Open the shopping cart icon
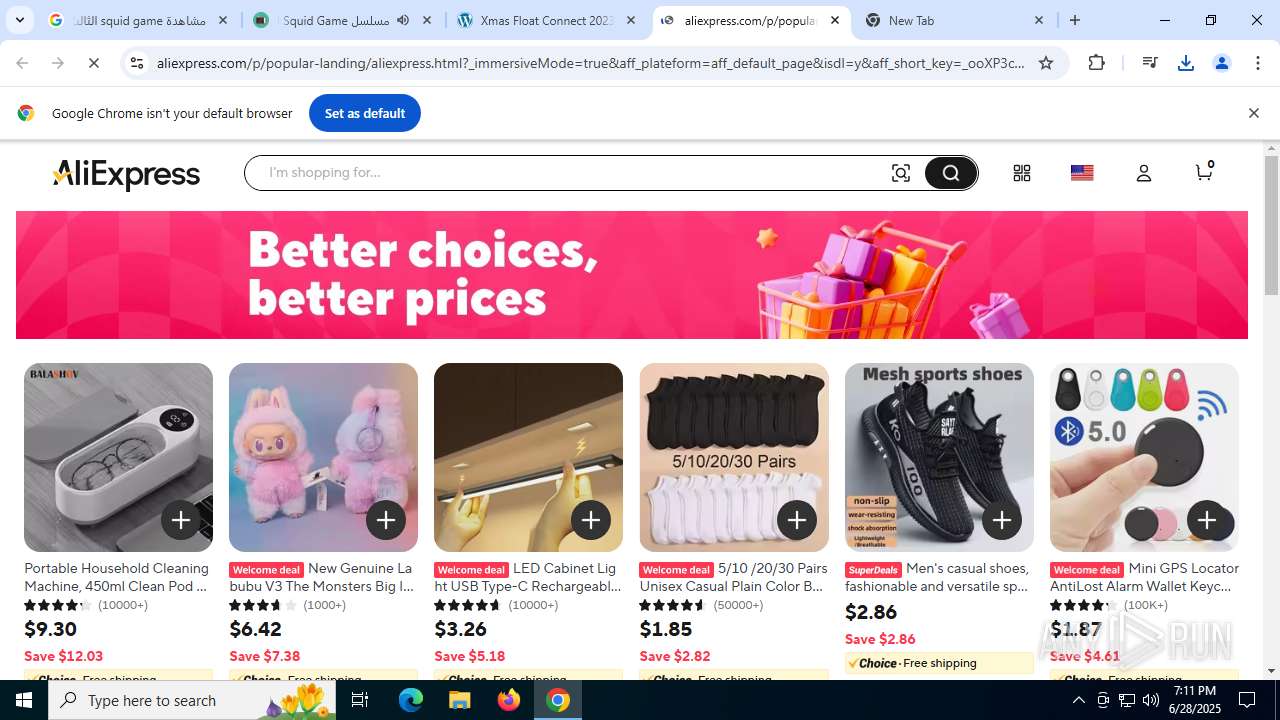1280x720 pixels. pyautogui.click(x=1204, y=171)
